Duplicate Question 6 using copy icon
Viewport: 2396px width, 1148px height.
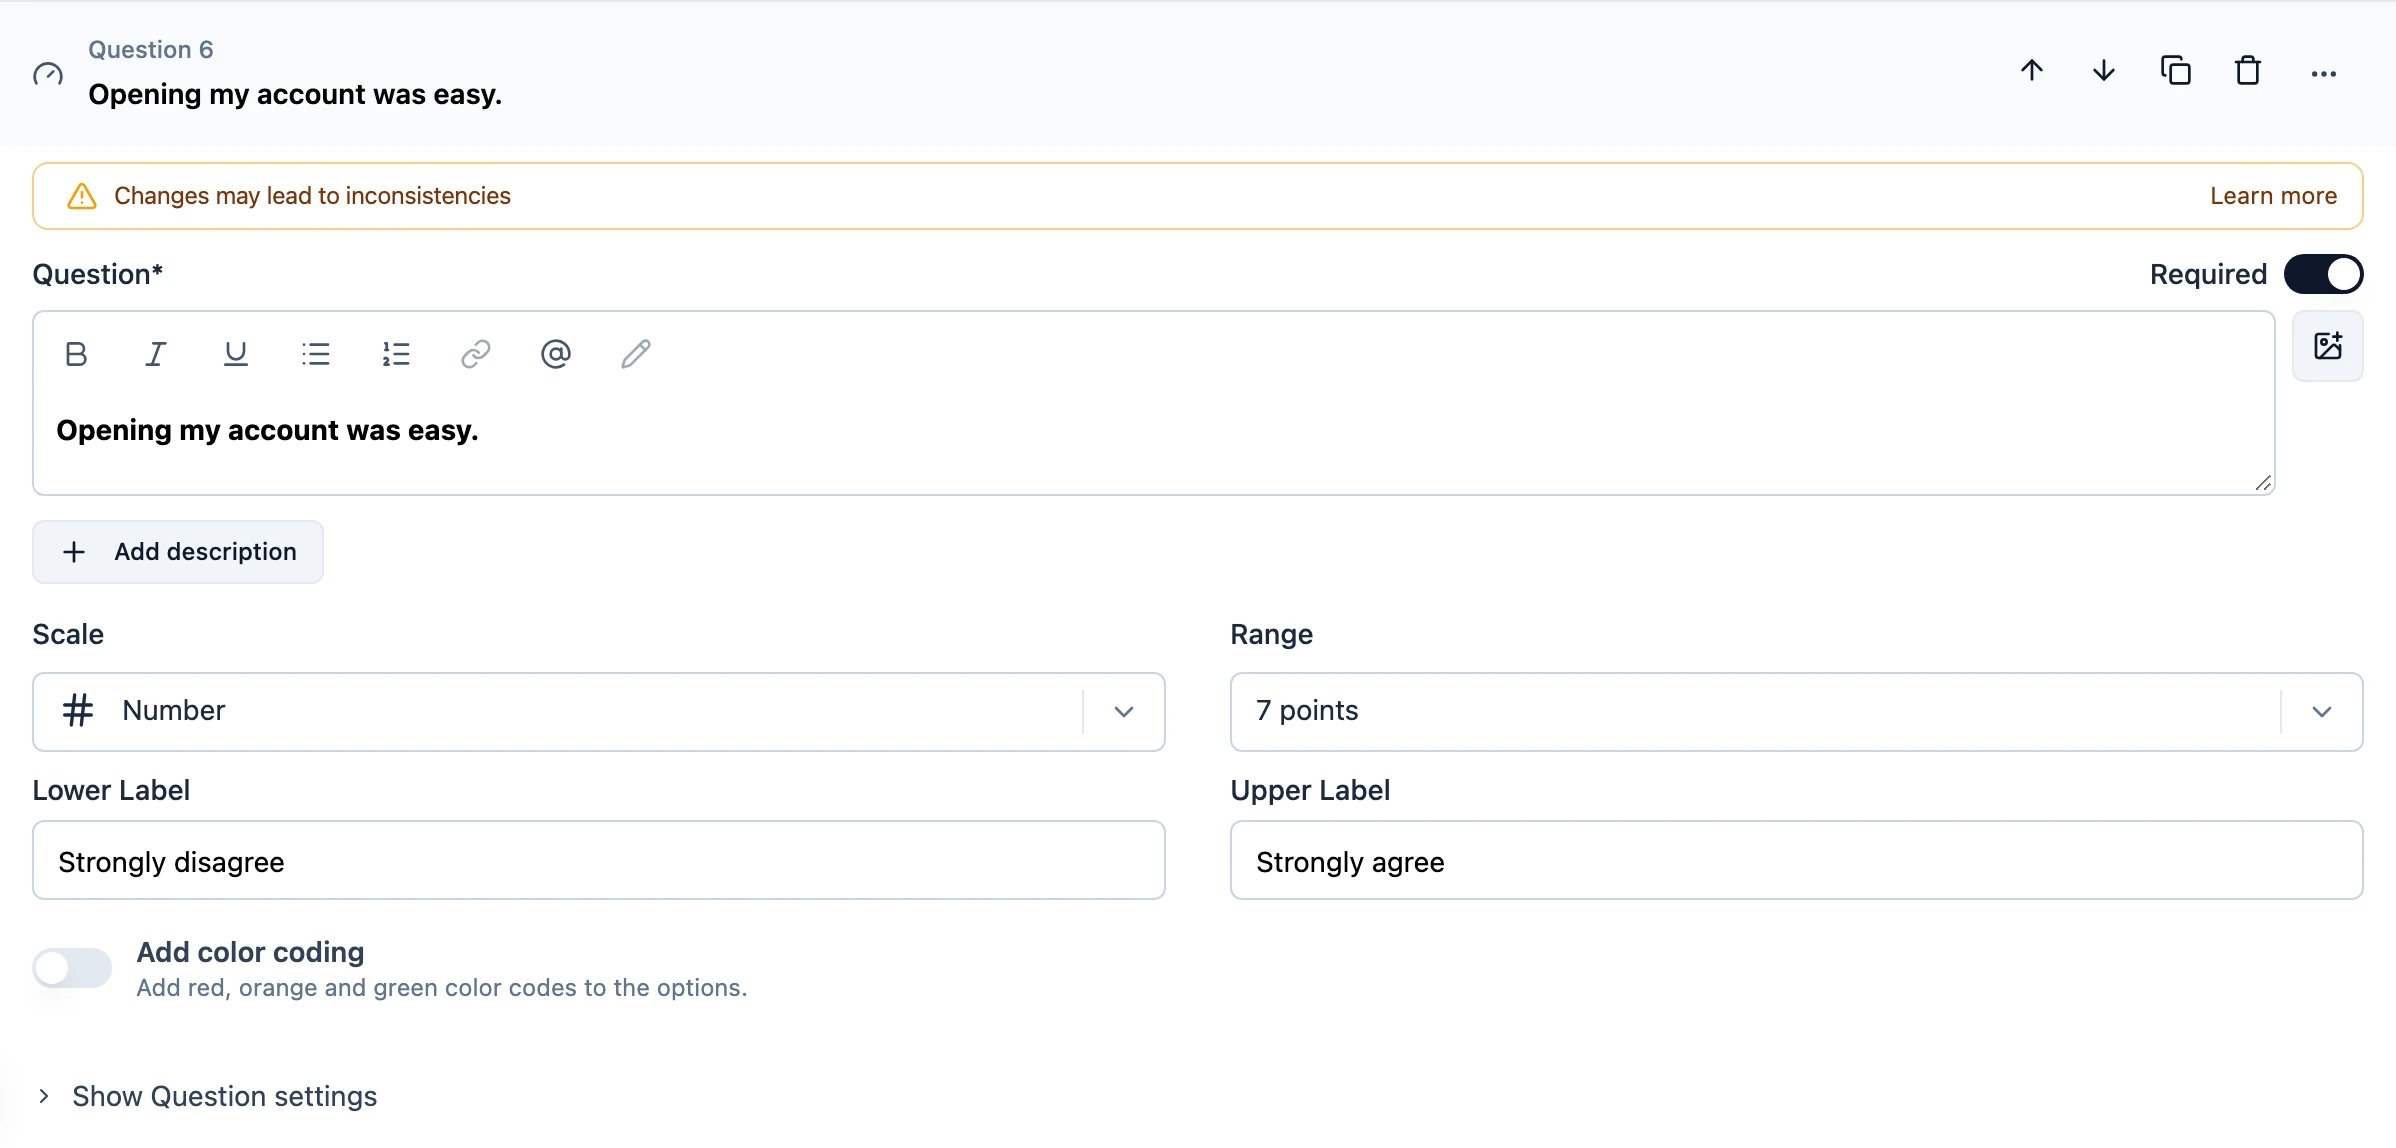click(2175, 71)
